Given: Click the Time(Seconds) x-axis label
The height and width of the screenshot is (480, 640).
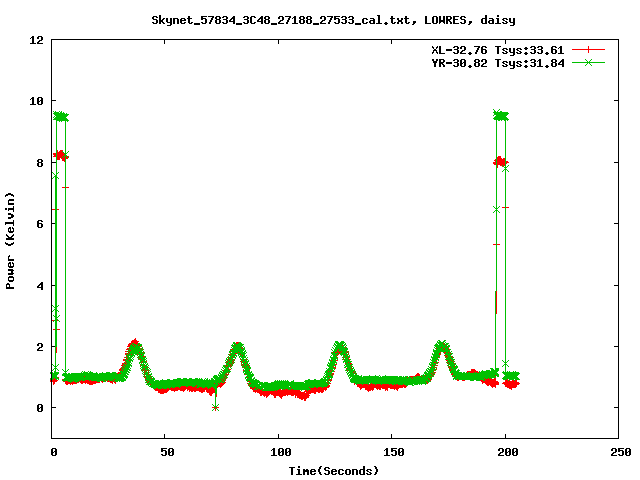Looking at the screenshot, I should point(334,470).
